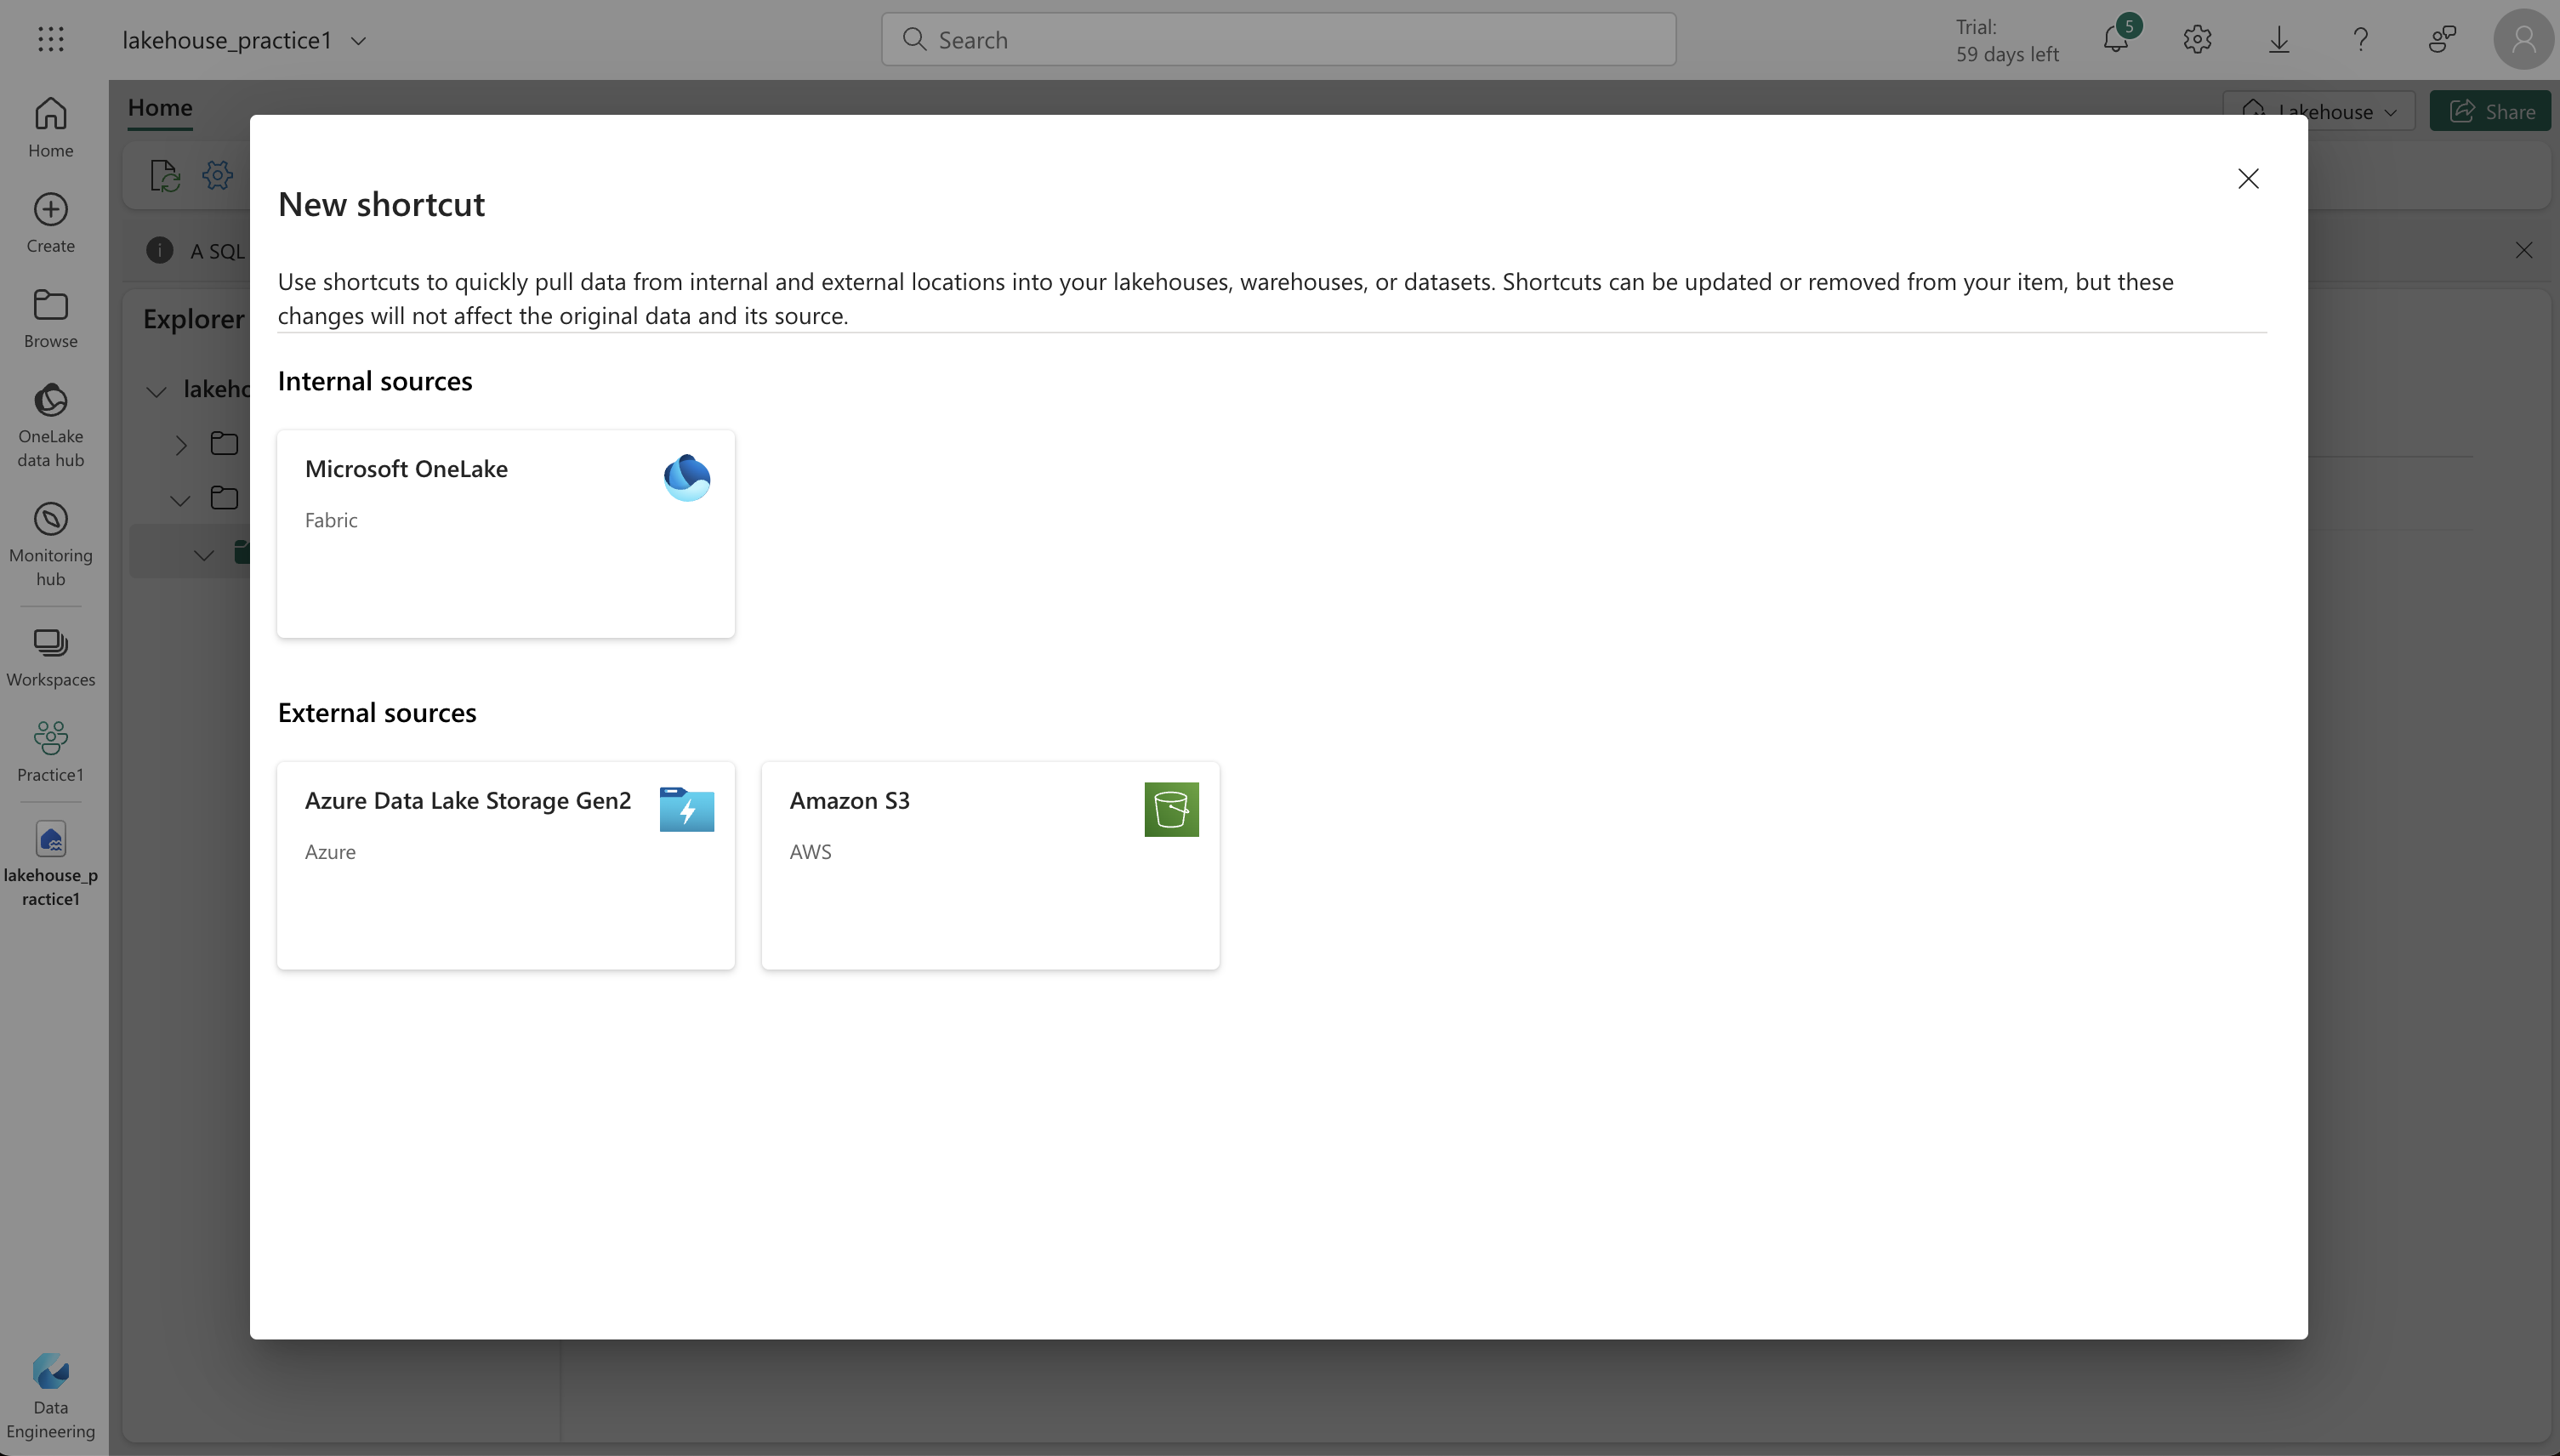Collapse the second folder in Explorer
The width and height of the screenshot is (2560, 1456).
click(x=181, y=500)
